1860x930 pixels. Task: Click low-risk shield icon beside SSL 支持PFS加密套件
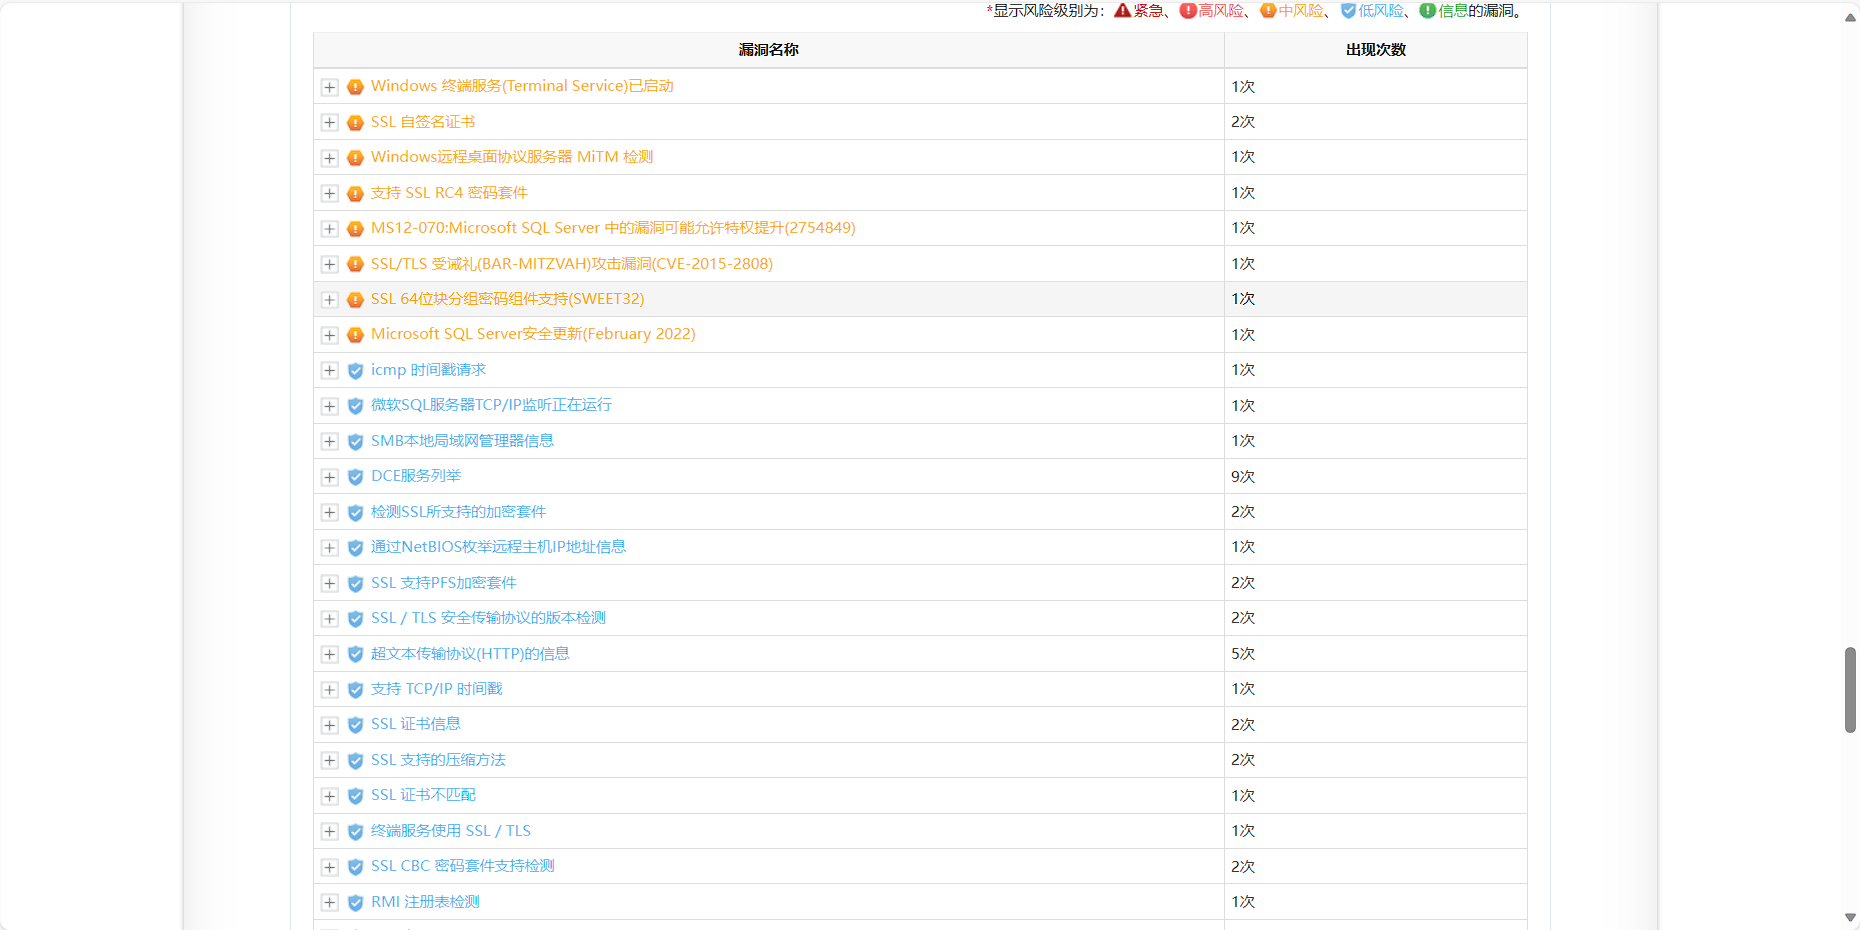point(355,584)
